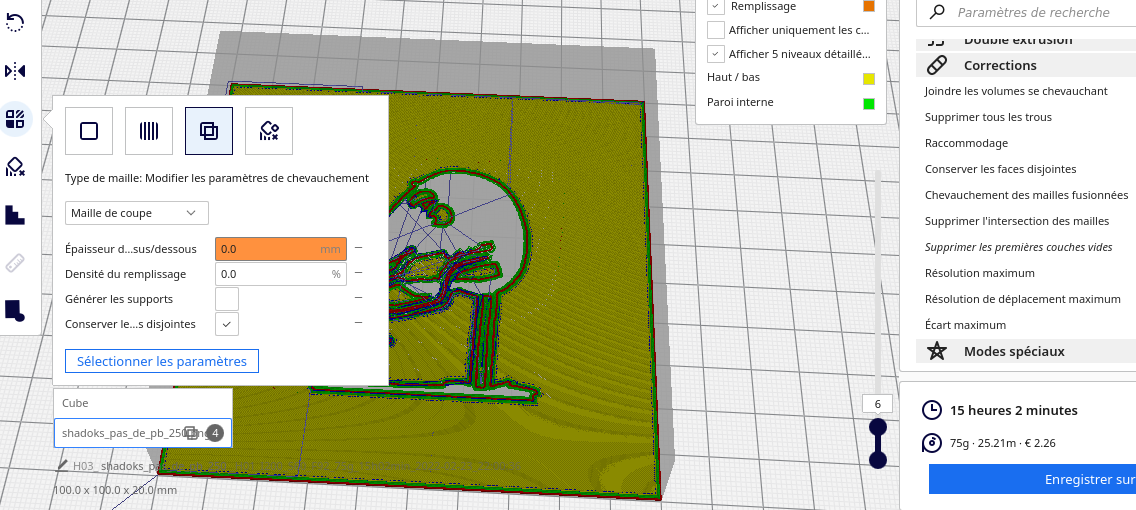Click the magnifier icon in search box
The width and height of the screenshot is (1136, 510).
tap(937, 12)
